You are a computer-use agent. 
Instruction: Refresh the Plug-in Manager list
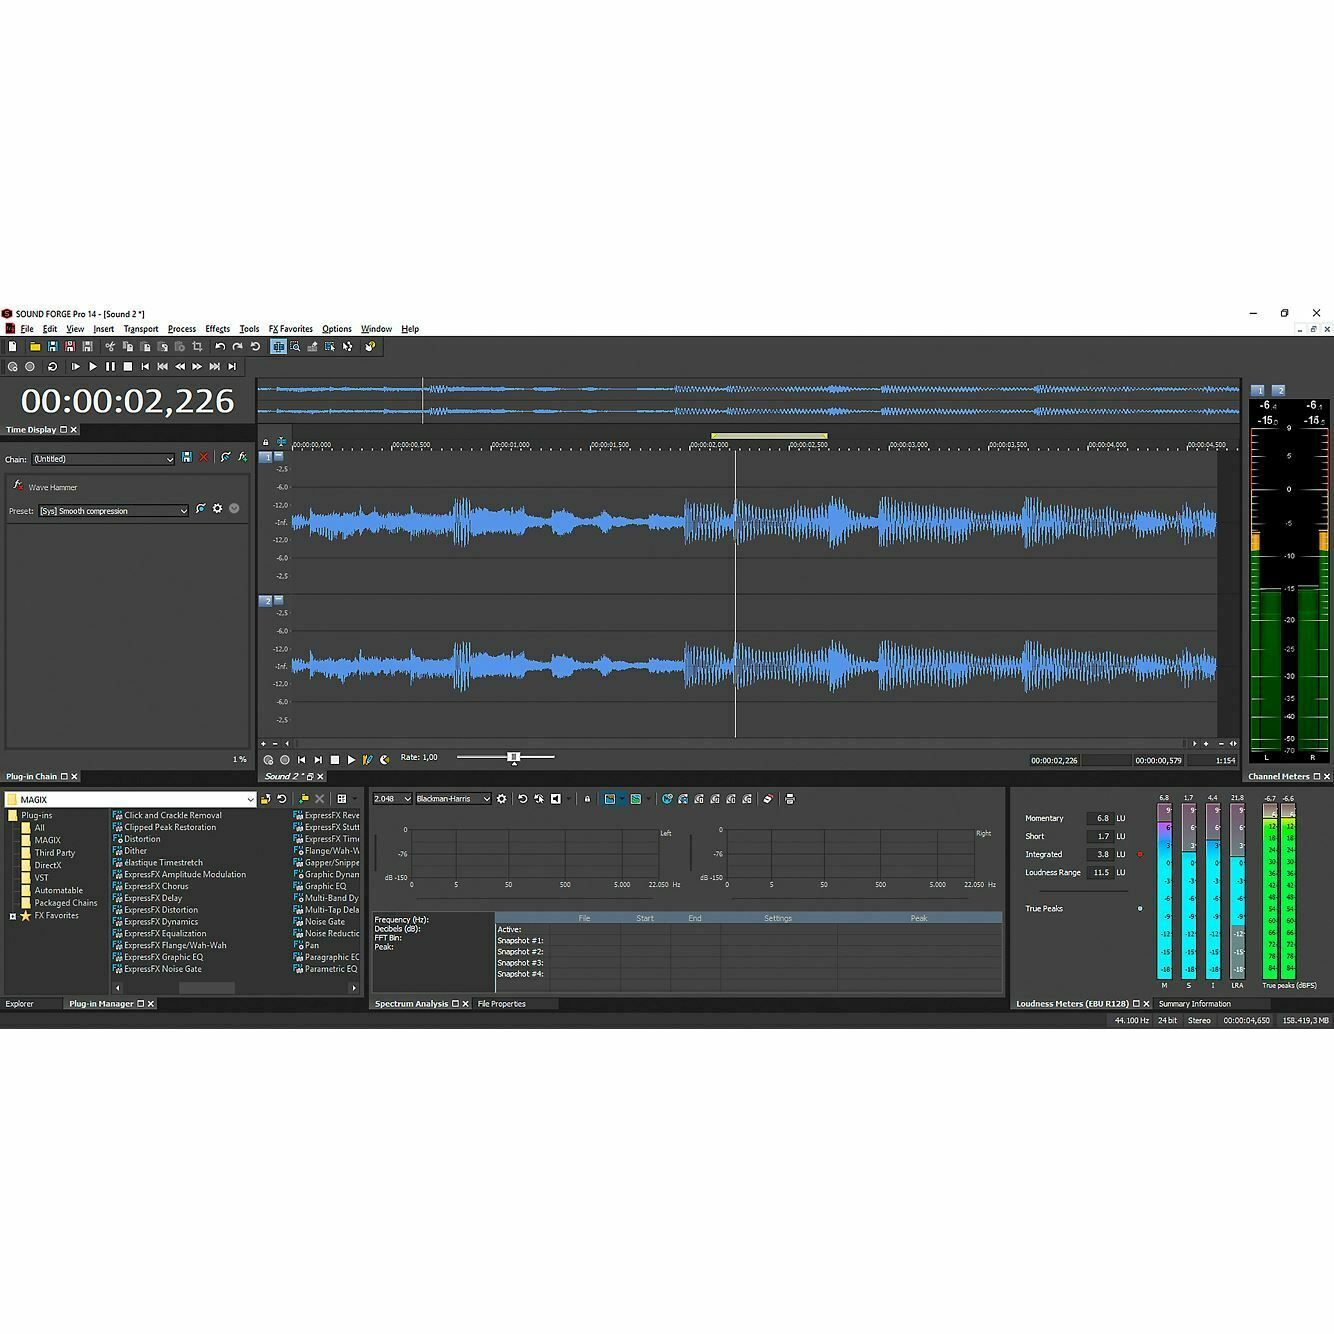[x=282, y=799]
